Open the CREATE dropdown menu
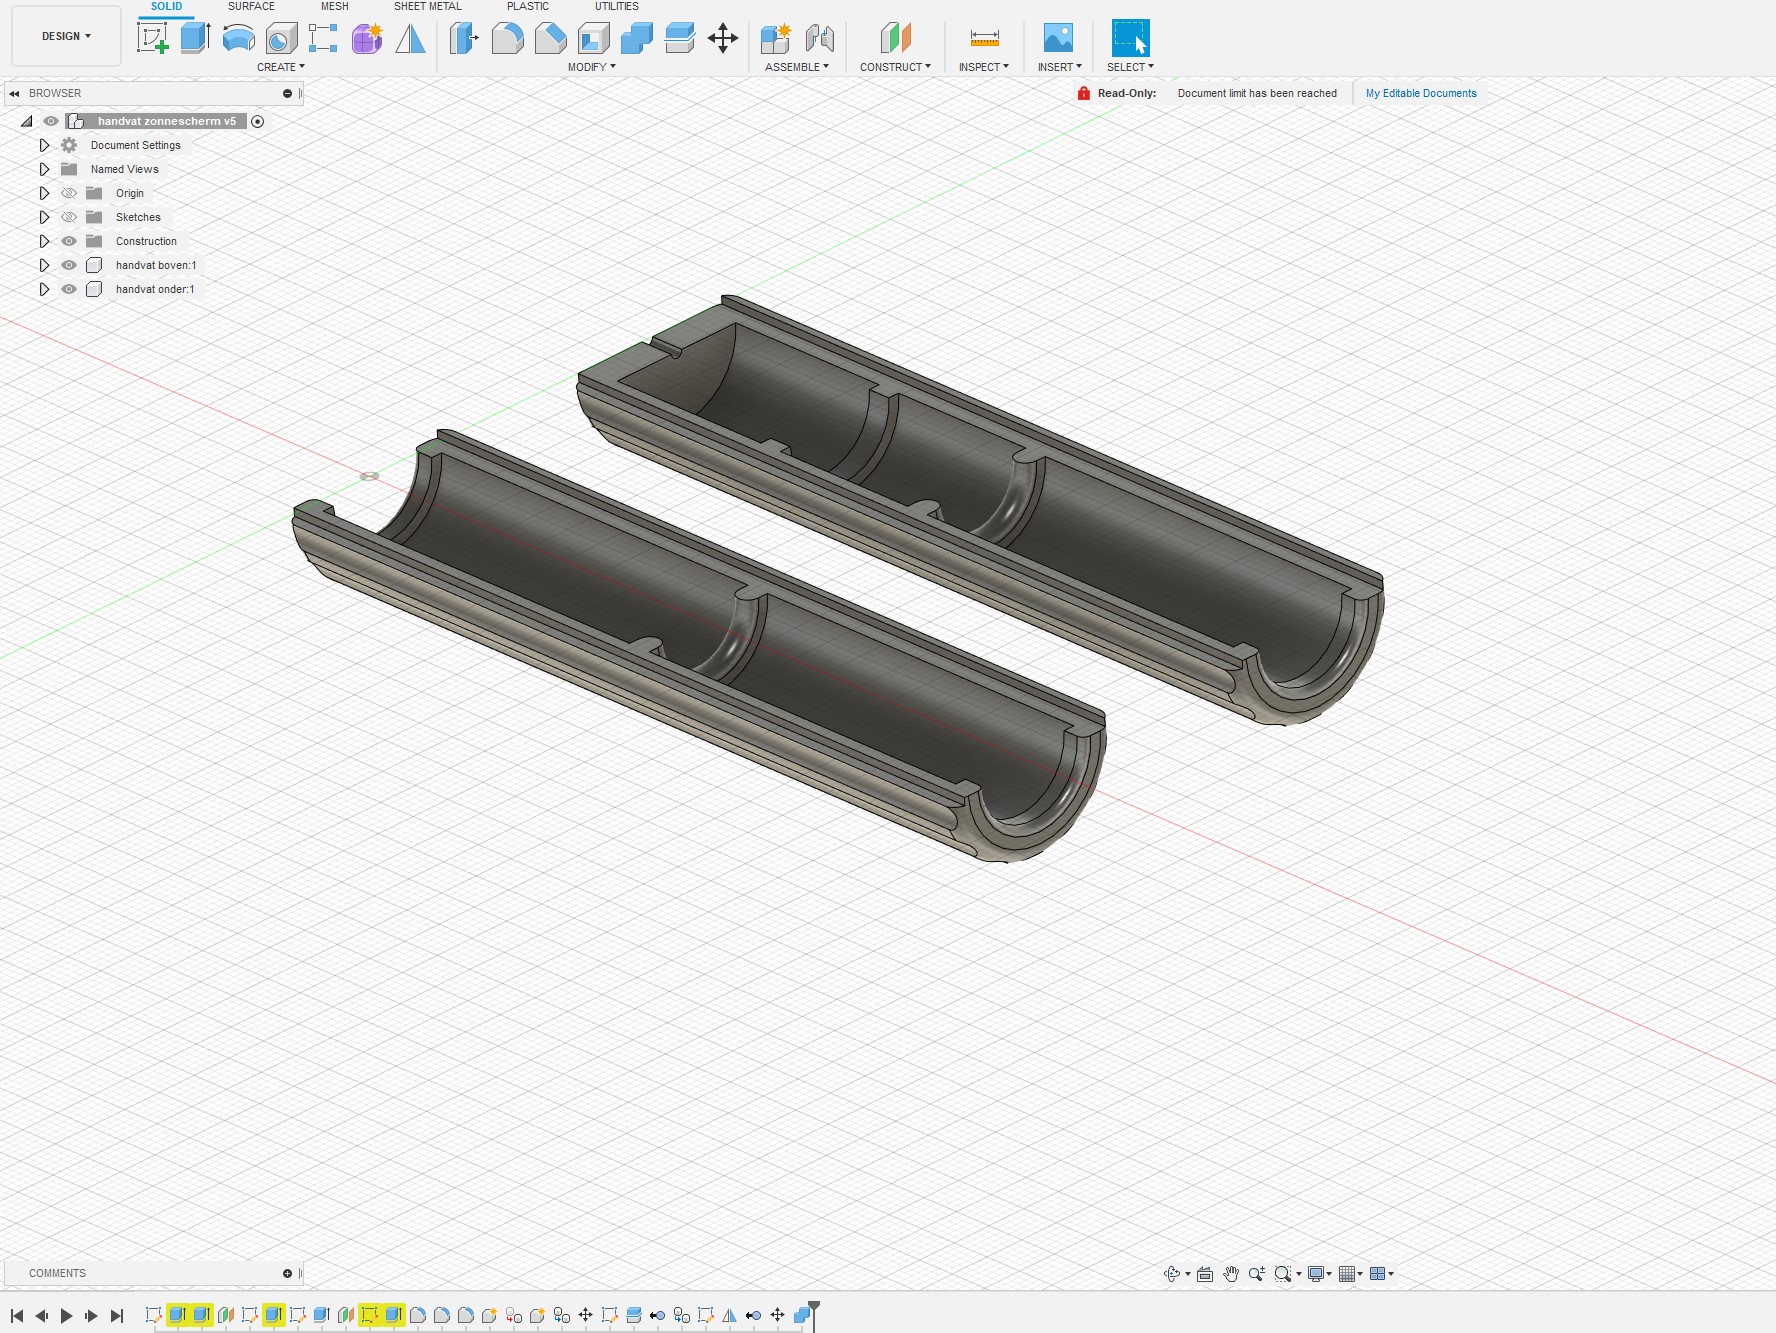Screen dimensions: 1776x1333 point(281,67)
